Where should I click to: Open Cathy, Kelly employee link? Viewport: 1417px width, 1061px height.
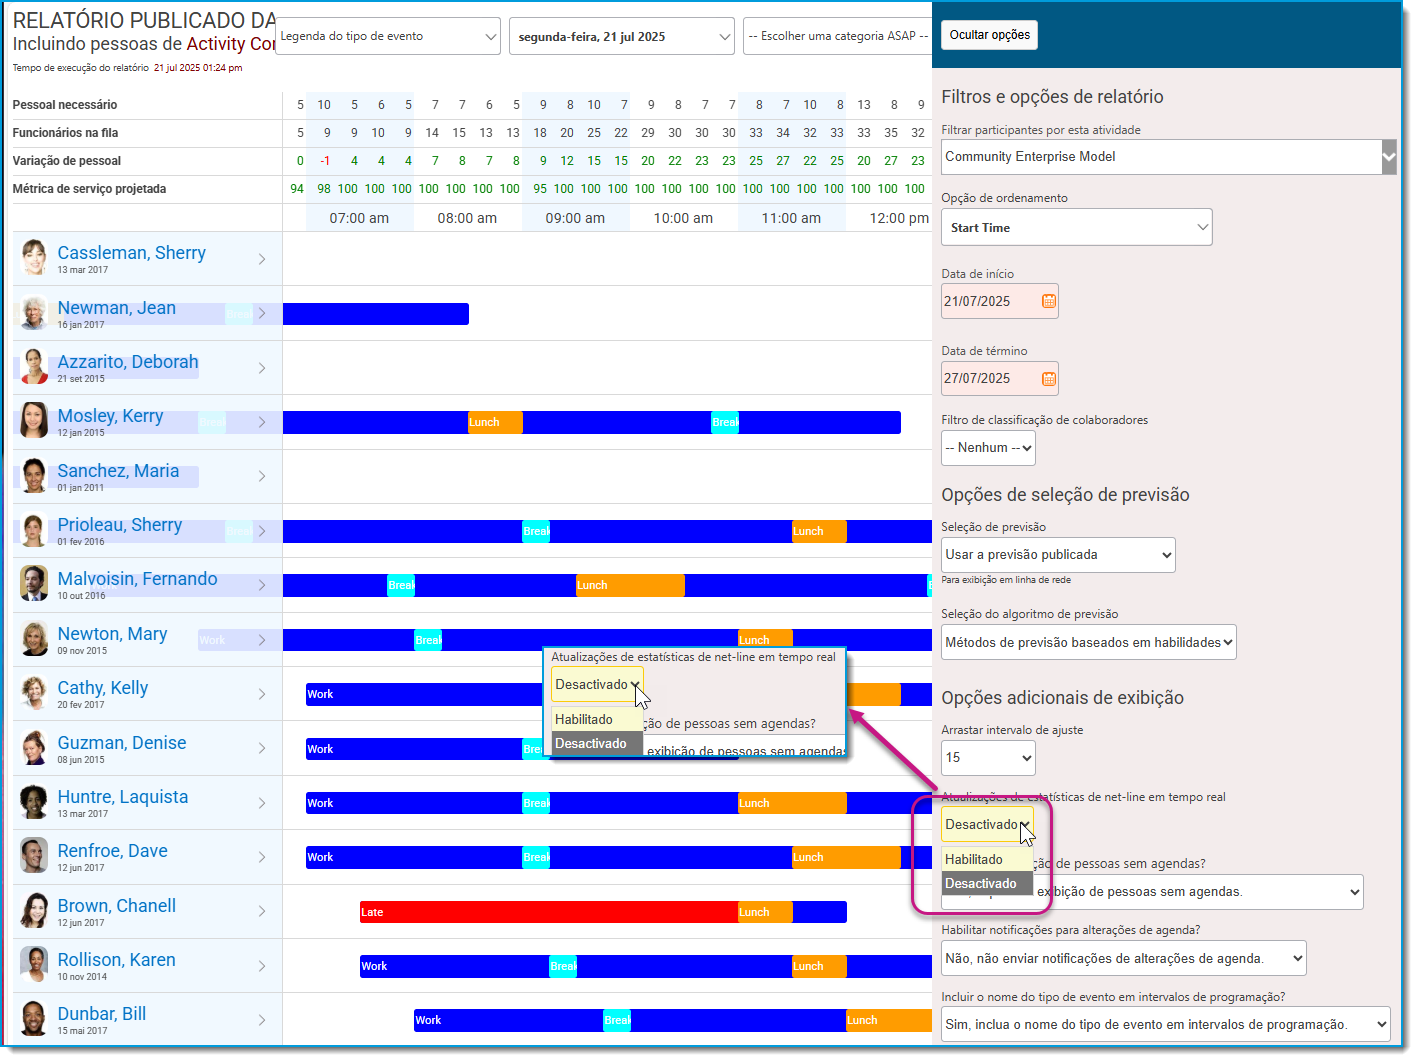point(102,688)
